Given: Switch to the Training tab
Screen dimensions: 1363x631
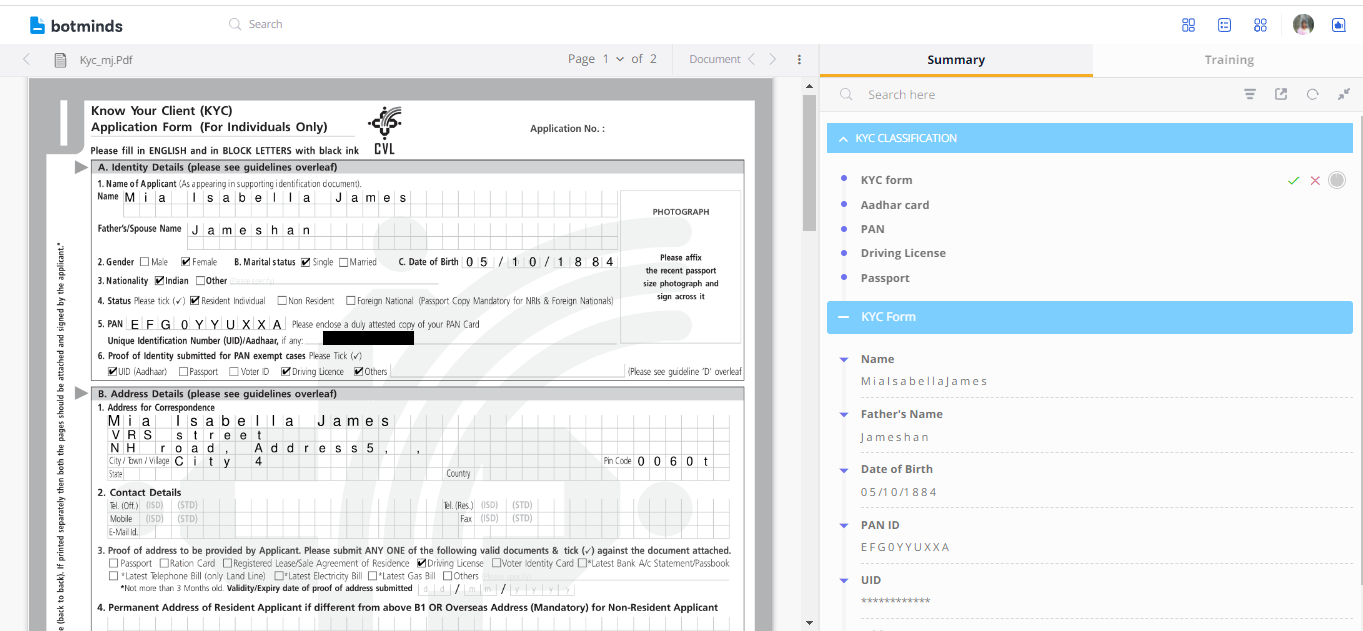Looking at the screenshot, I should pyautogui.click(x=1229, y=60).
